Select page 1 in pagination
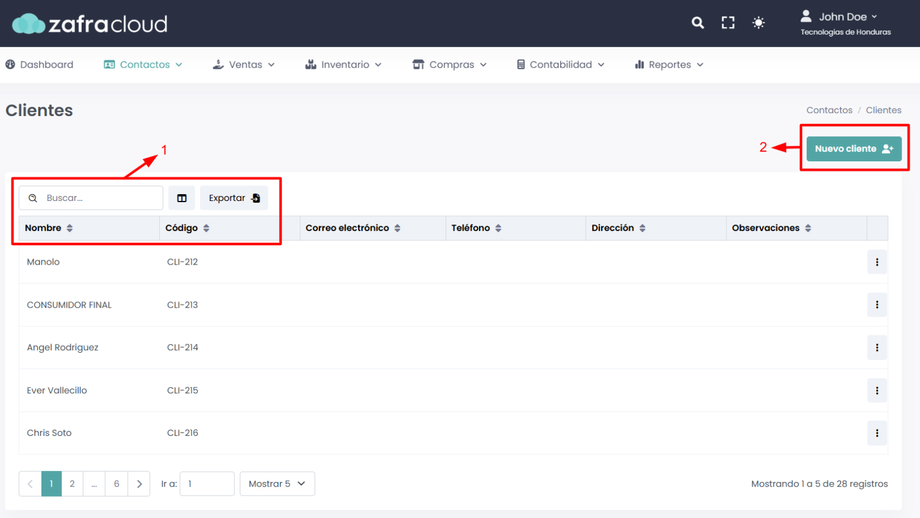Image resolution: width=920 pixels, height=518 pixels. point(51,484)
